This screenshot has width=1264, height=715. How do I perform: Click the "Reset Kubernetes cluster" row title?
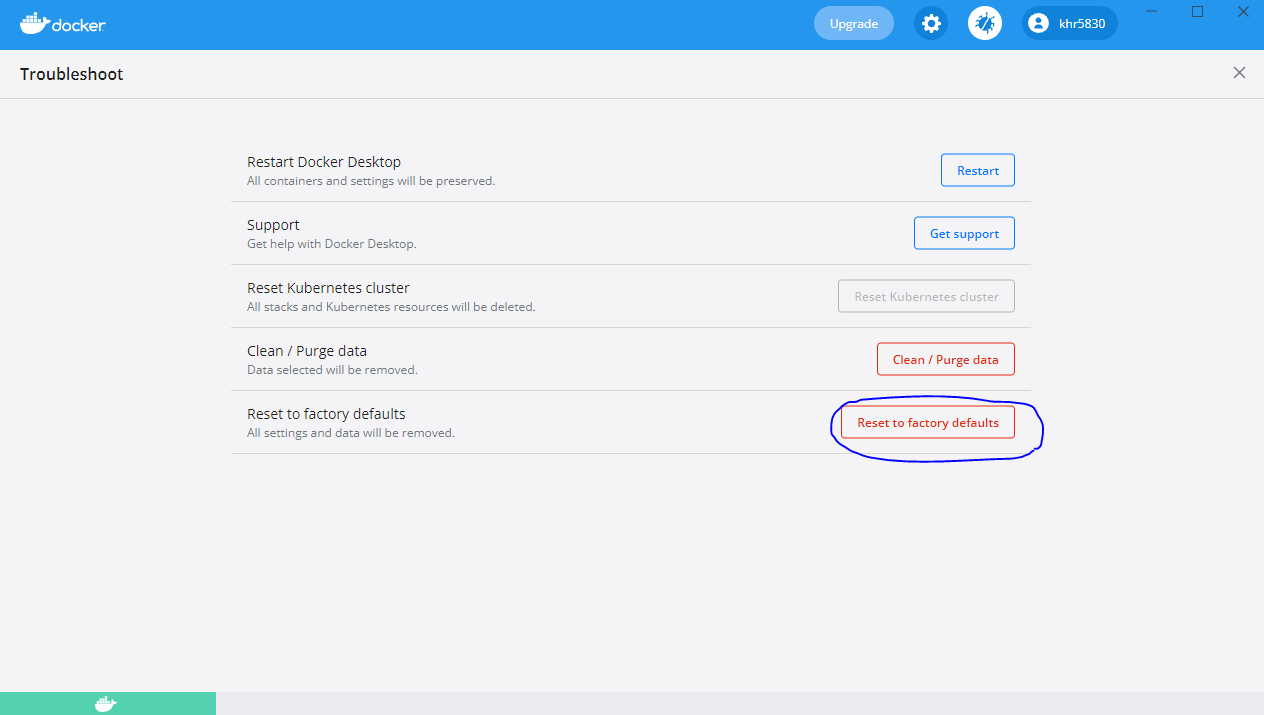(328, 288)
